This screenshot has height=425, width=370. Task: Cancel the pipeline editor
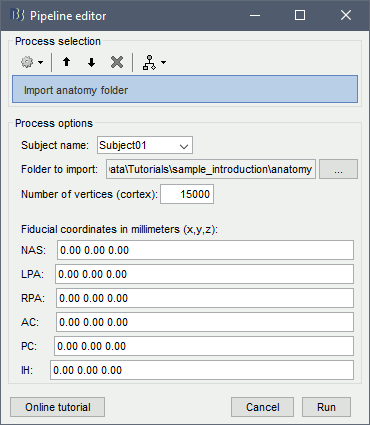tap(262, 407)
